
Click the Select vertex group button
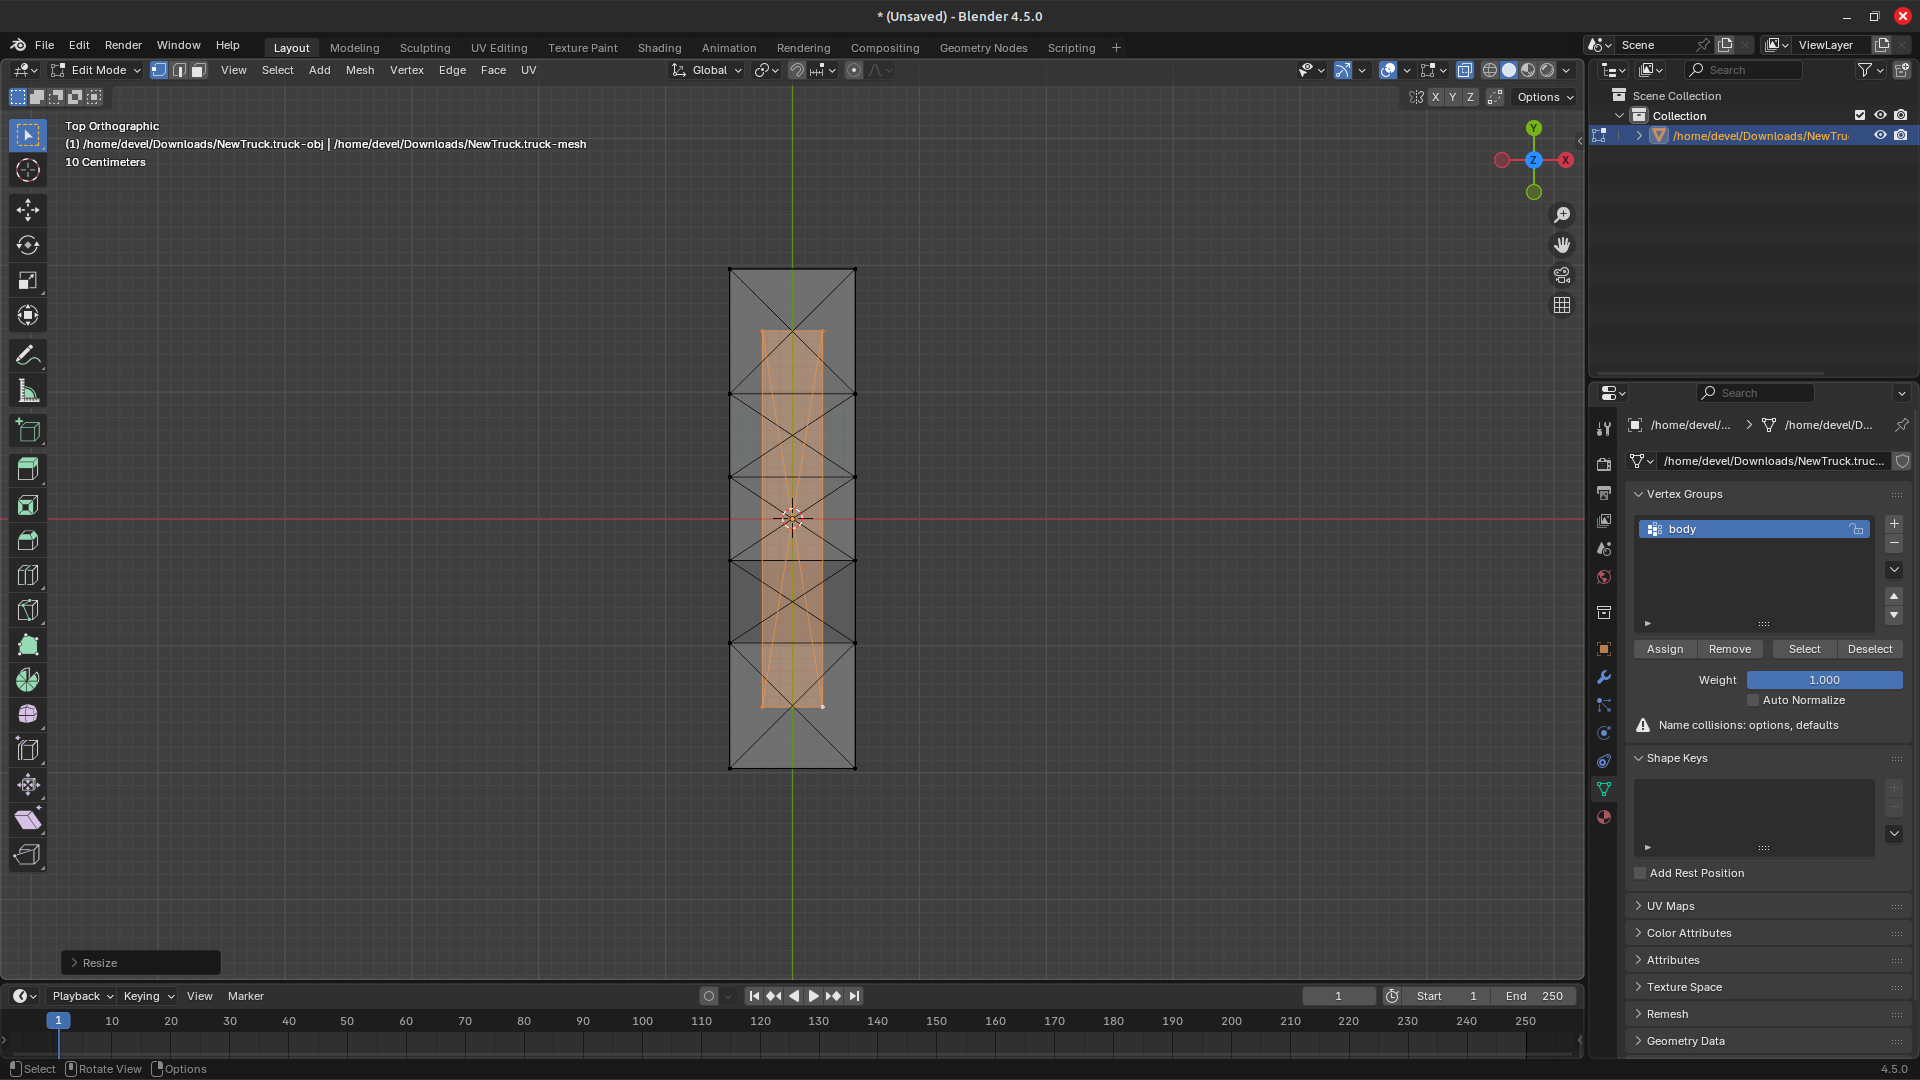(x=1805, y=649)
